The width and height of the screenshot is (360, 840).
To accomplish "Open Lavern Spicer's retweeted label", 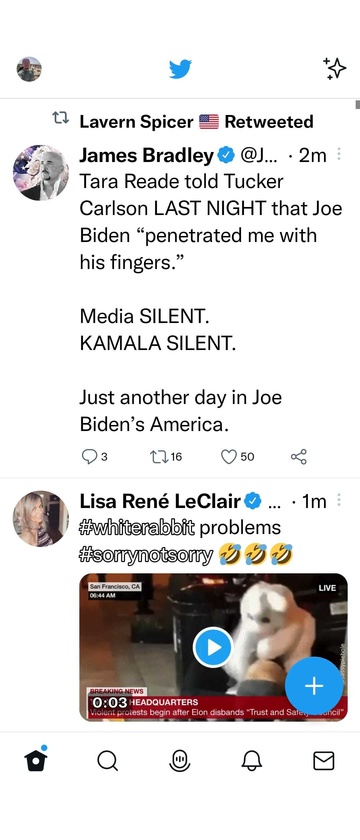I will click(x=196, y=122).
